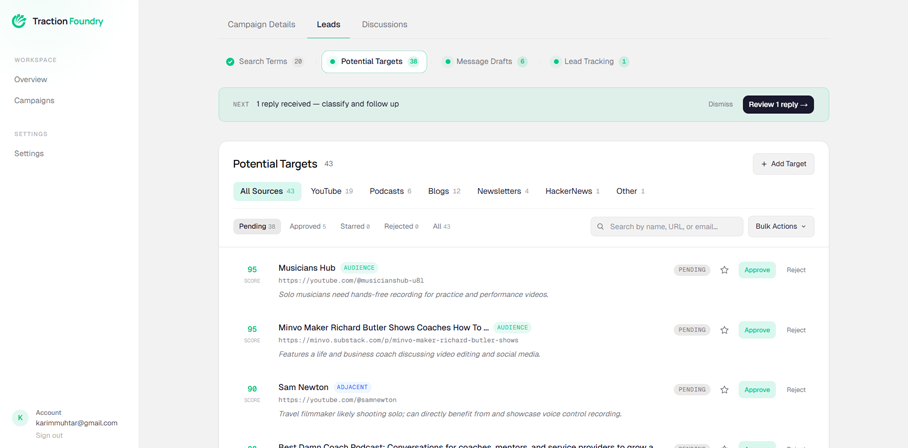908x448 pixels.
Task: Open the Musicians Hub target title
Action: (x=307, y=267)
